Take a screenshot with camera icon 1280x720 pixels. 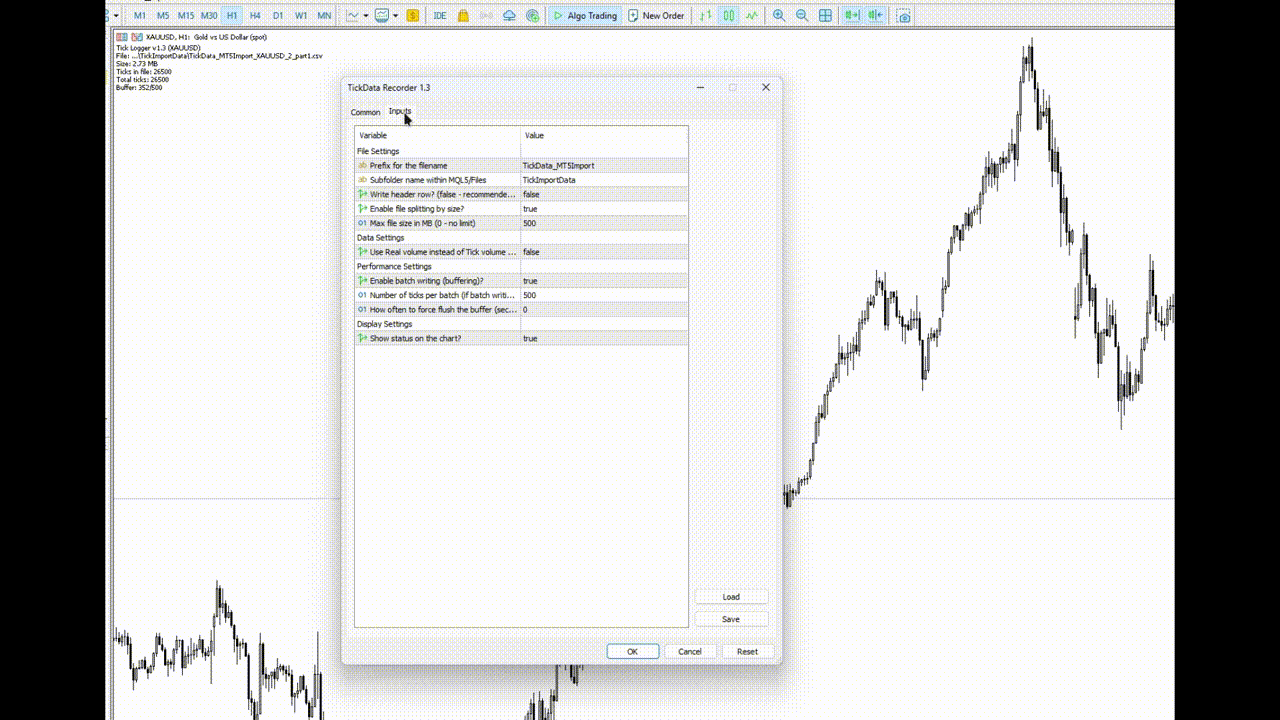904,16
